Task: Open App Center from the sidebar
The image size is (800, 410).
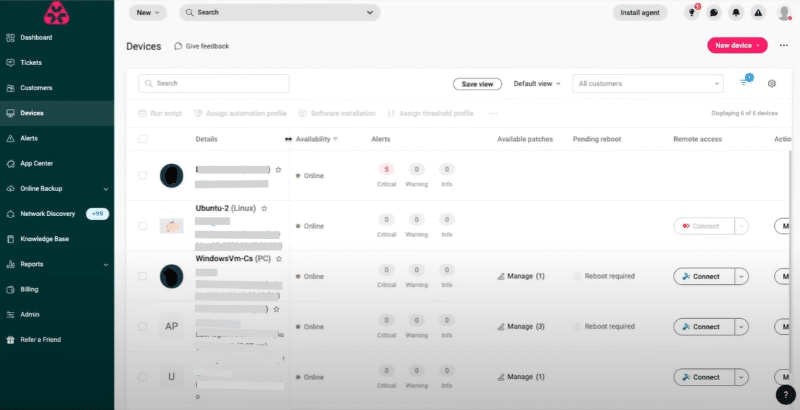Action: [x=36, y=164]
